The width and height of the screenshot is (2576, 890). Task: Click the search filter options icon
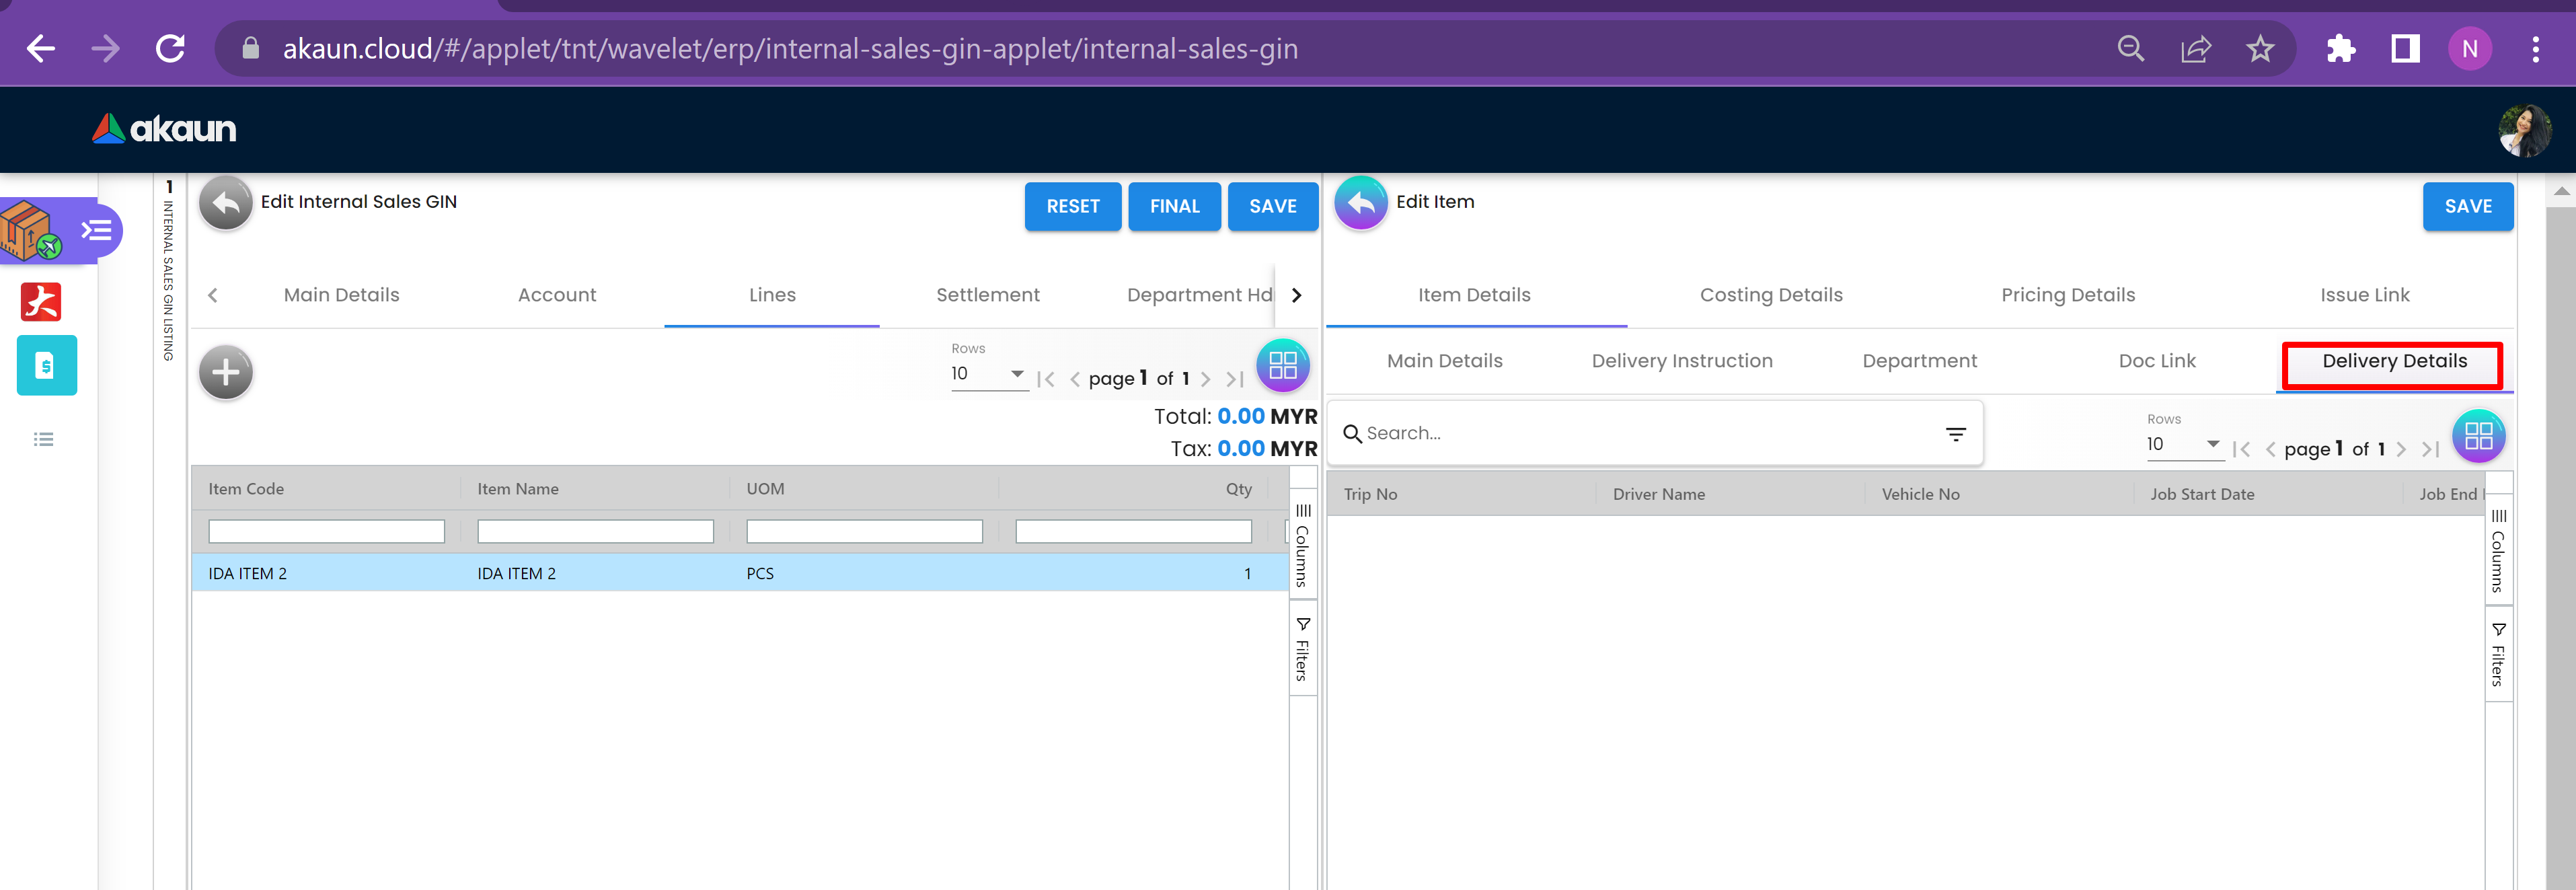[1955, 434]
